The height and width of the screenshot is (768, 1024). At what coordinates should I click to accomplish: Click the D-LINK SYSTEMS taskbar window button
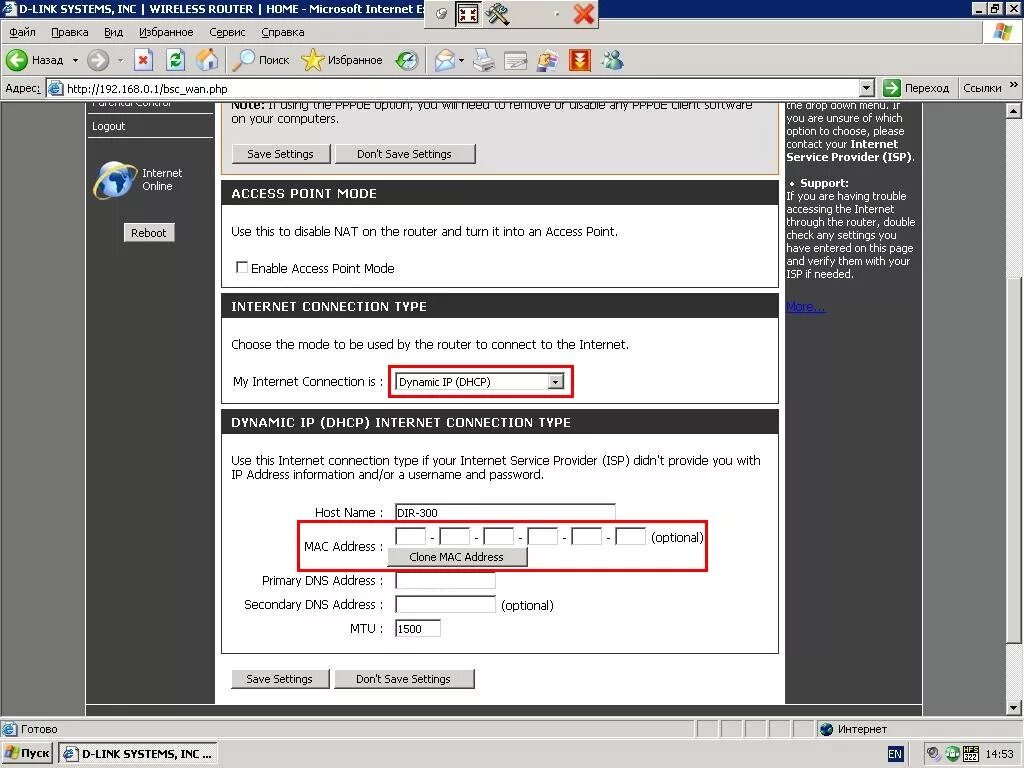[x=138, y=754]
